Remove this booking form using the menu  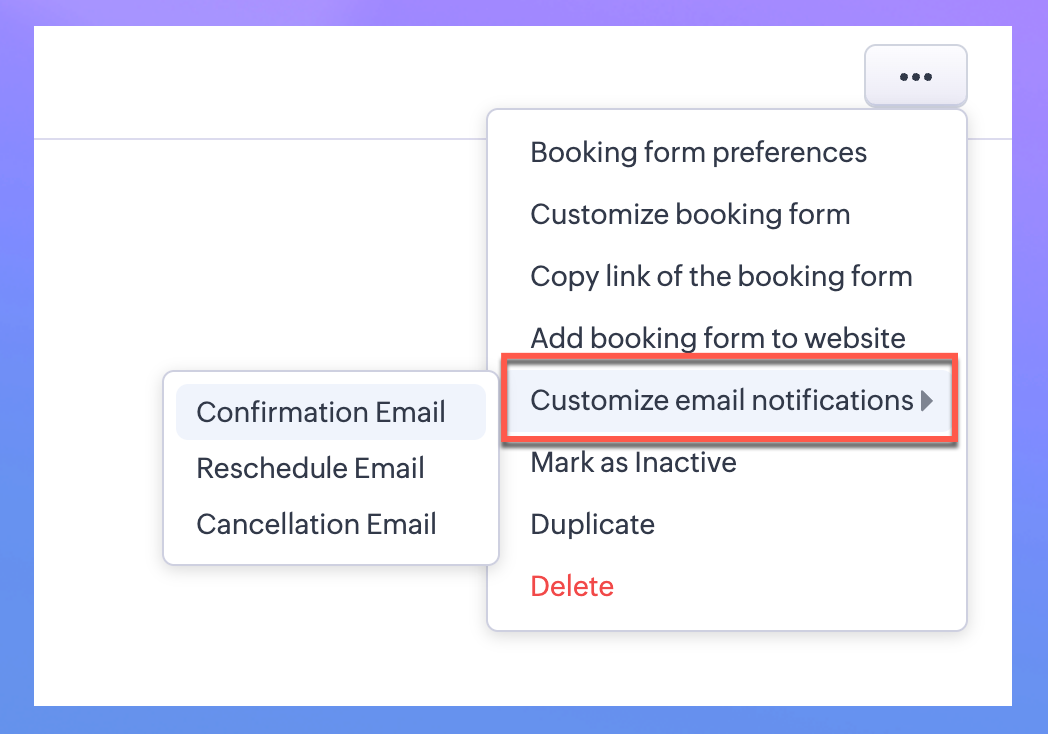point(572,587)
